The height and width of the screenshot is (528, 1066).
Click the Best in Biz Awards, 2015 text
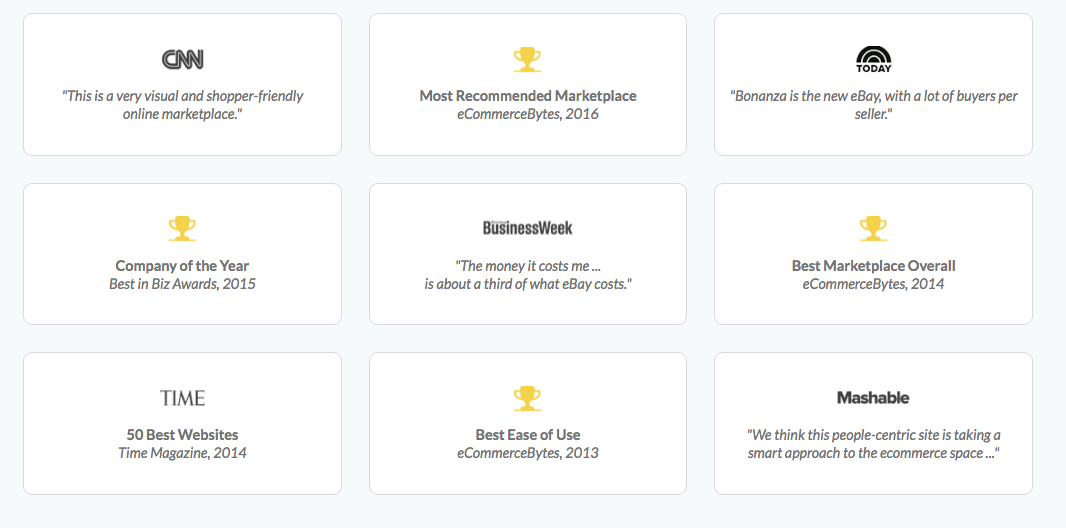pyautogui.click(x=182, y=284)
